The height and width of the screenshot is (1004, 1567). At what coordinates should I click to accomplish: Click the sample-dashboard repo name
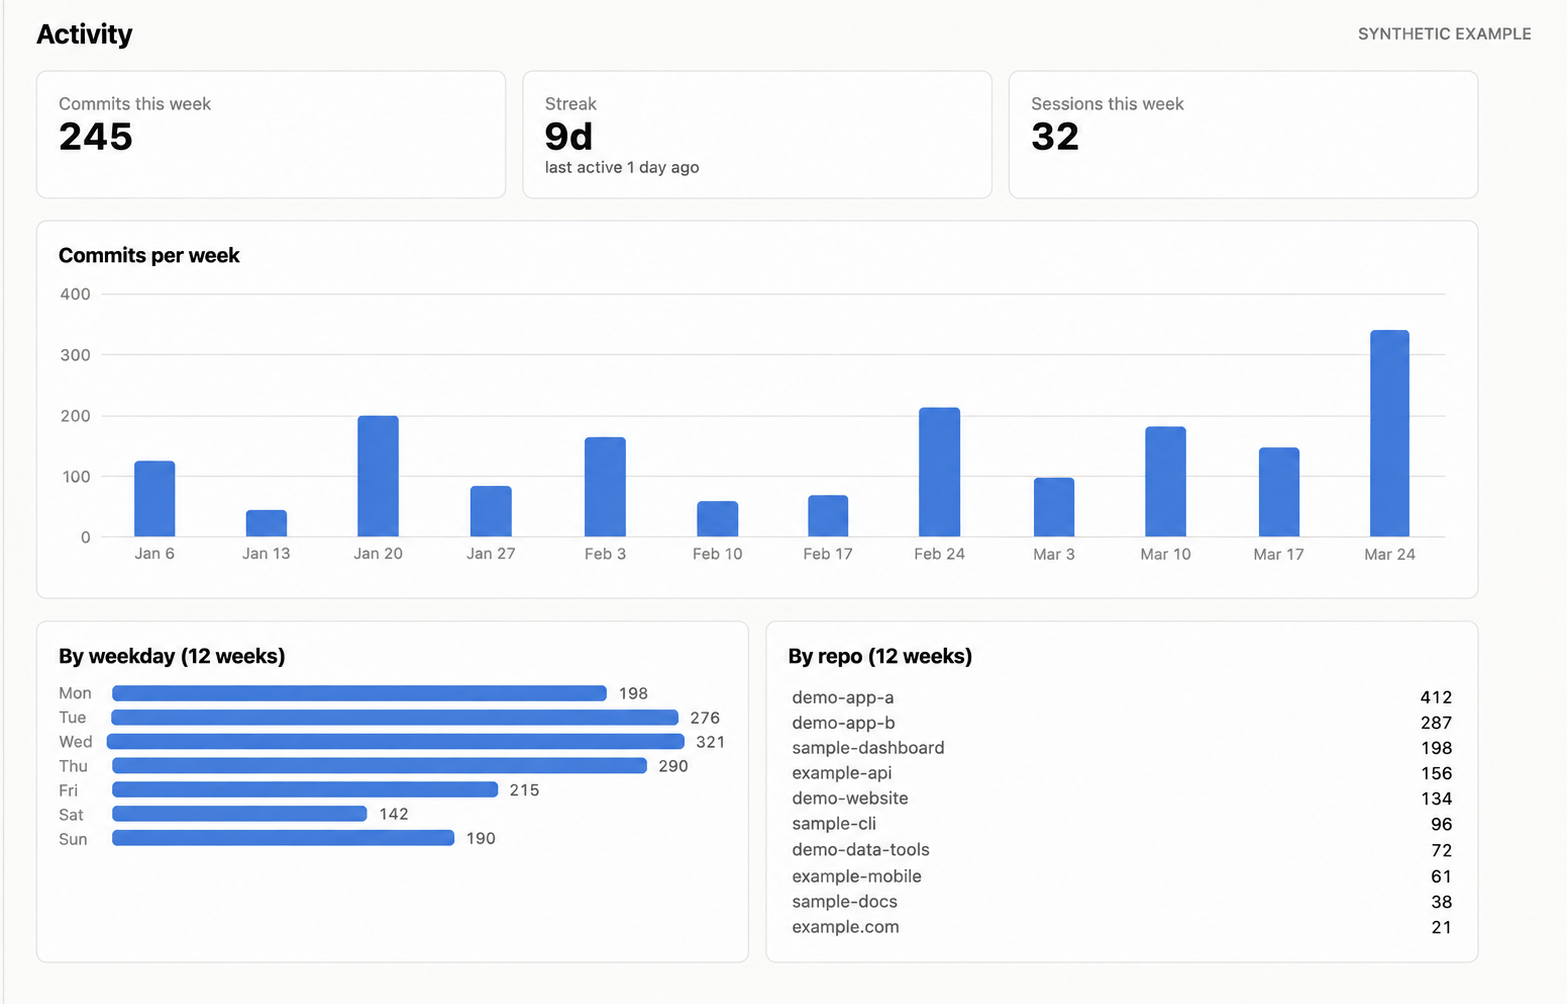868,747
